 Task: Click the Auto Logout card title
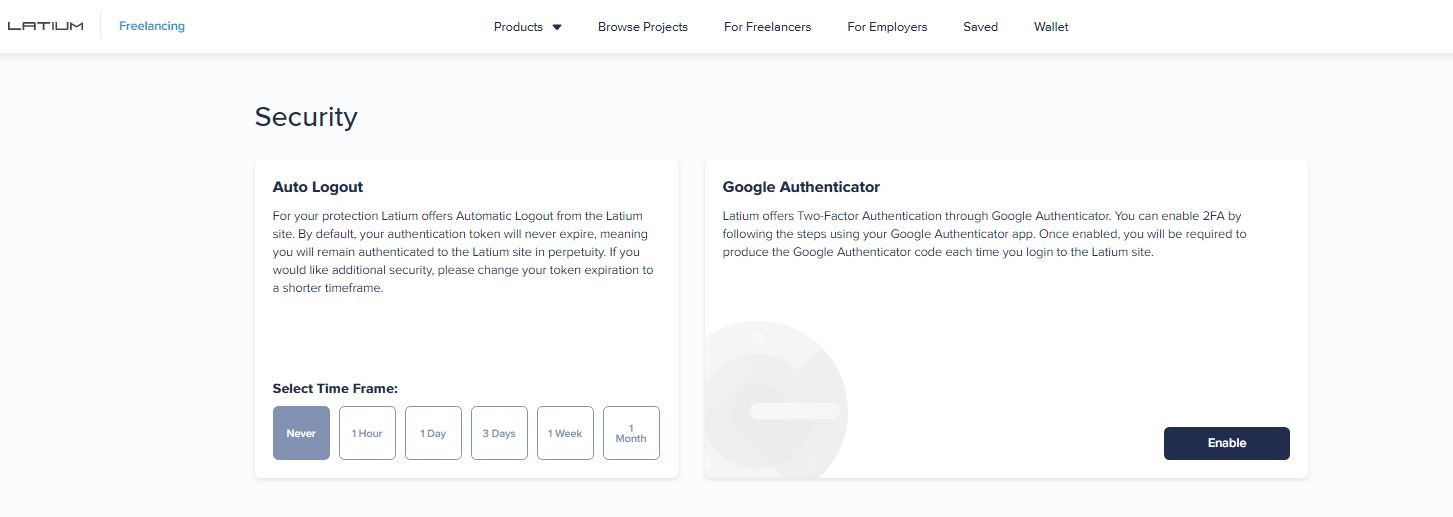pos(318,187)
